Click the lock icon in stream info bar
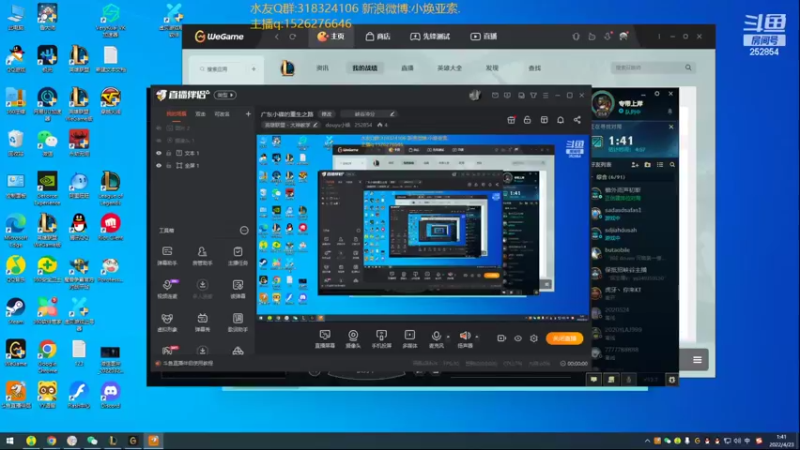 (x=527, y=120)
